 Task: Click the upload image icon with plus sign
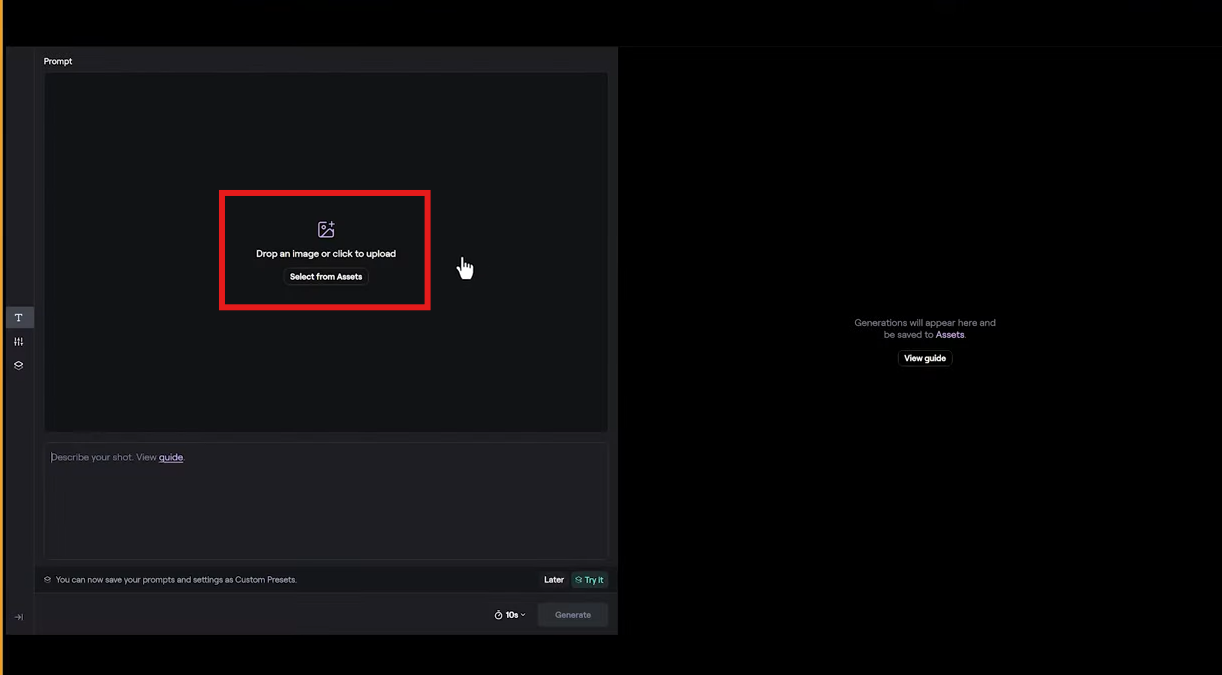pos(326,230)
